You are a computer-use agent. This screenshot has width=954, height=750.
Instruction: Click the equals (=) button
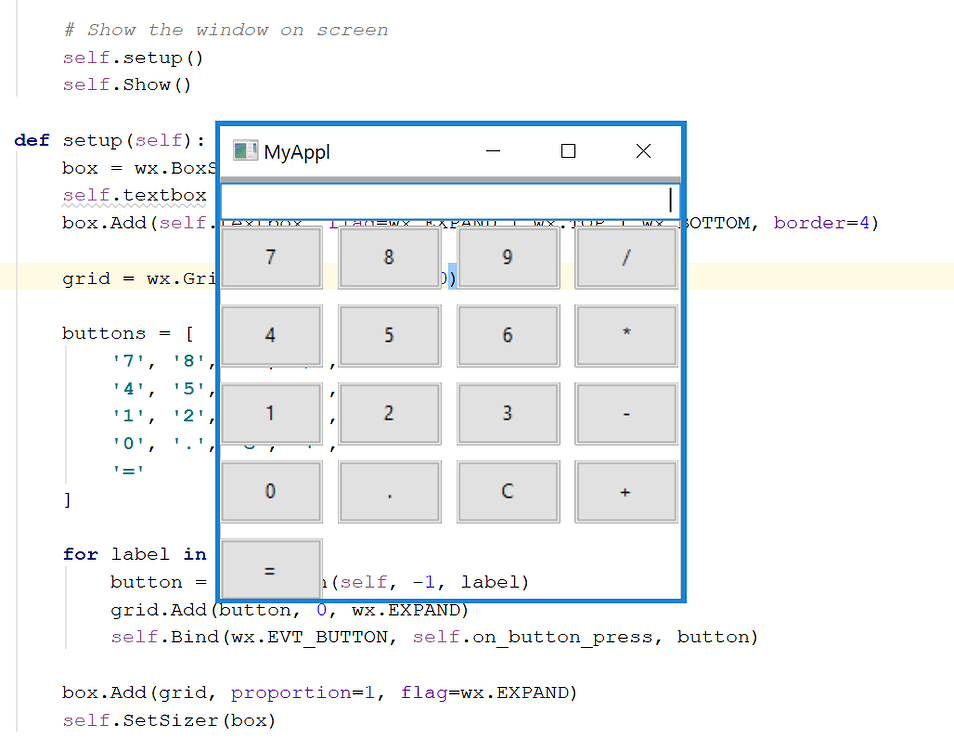(271, 569)
